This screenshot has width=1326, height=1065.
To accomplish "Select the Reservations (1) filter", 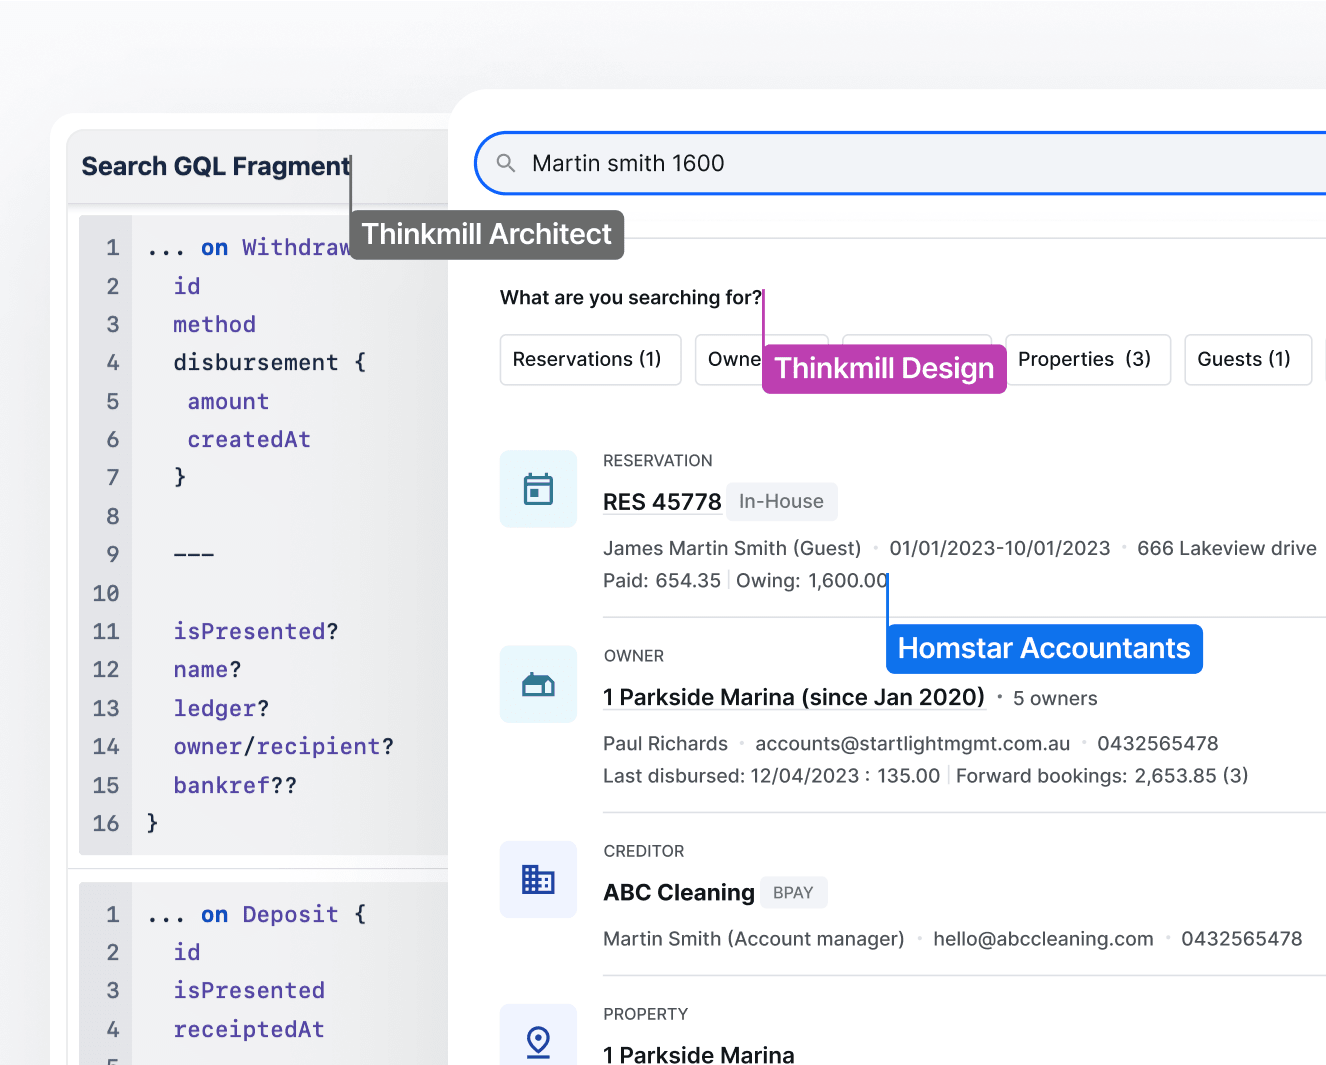I will (x=590, y=359).
